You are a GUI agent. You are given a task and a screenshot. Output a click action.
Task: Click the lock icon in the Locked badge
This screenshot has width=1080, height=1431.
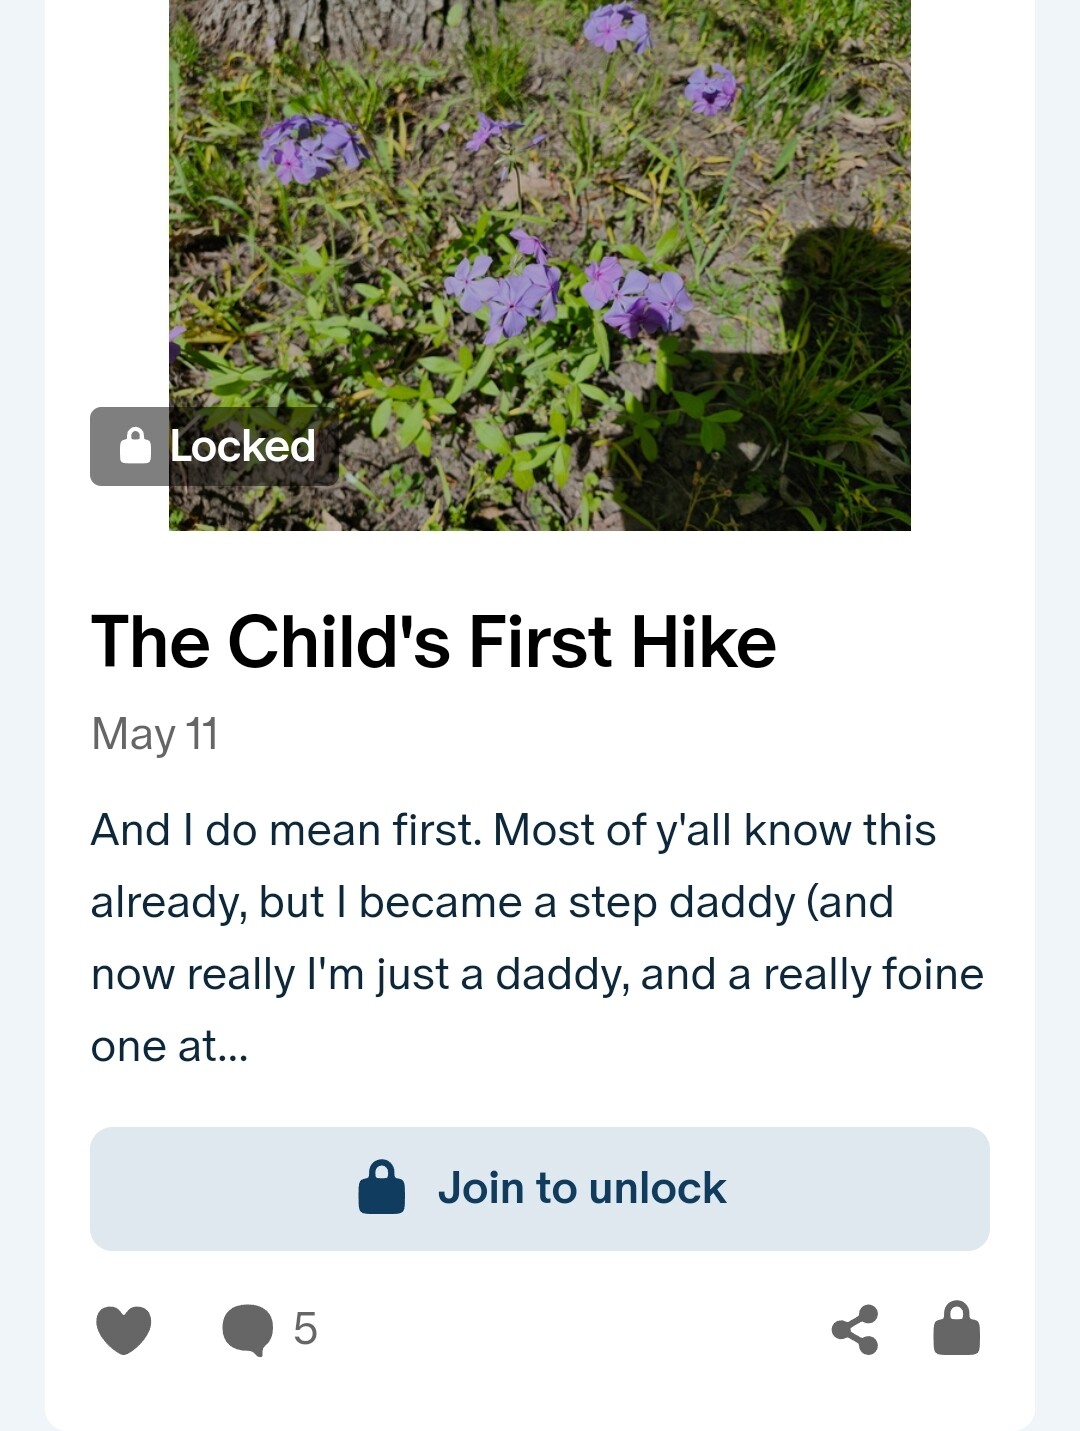(135, 445)
